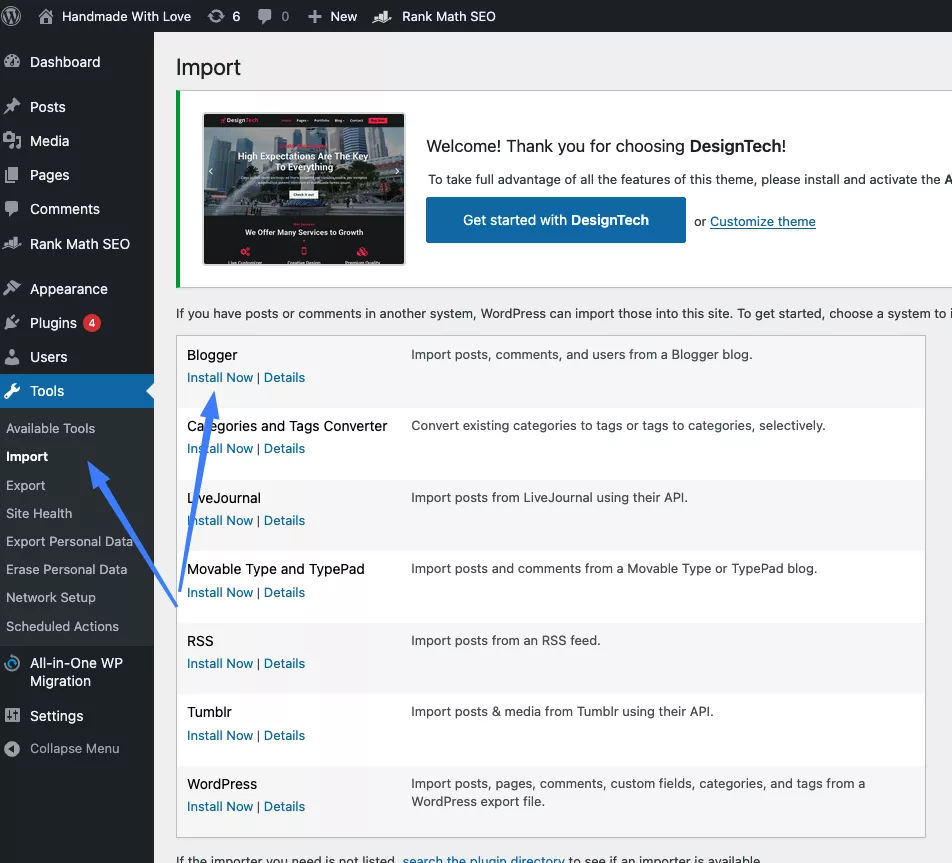The image size is (952, 863).
Task: Open the Settings wrench icon
Action: [14, 715]
